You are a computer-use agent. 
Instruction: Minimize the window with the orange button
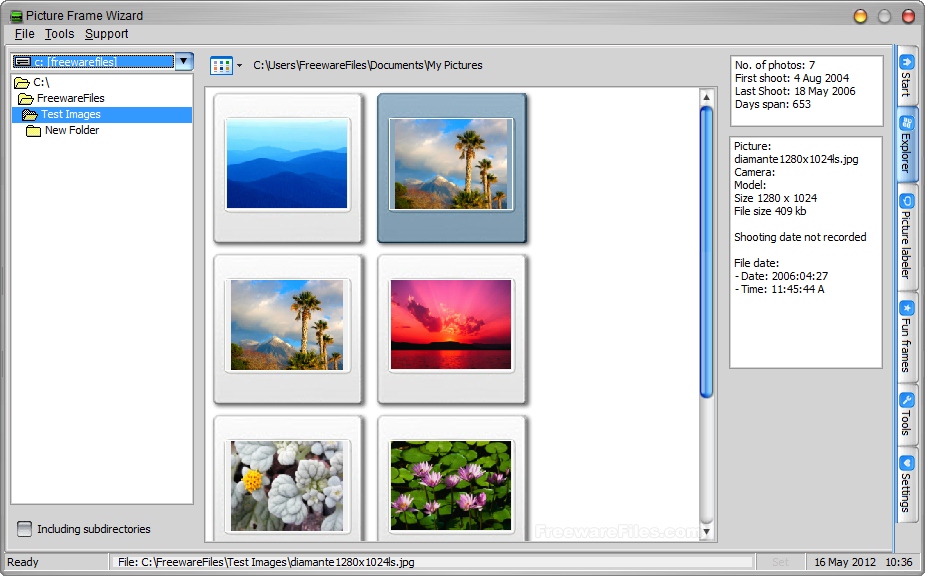(x=860, y=16)
